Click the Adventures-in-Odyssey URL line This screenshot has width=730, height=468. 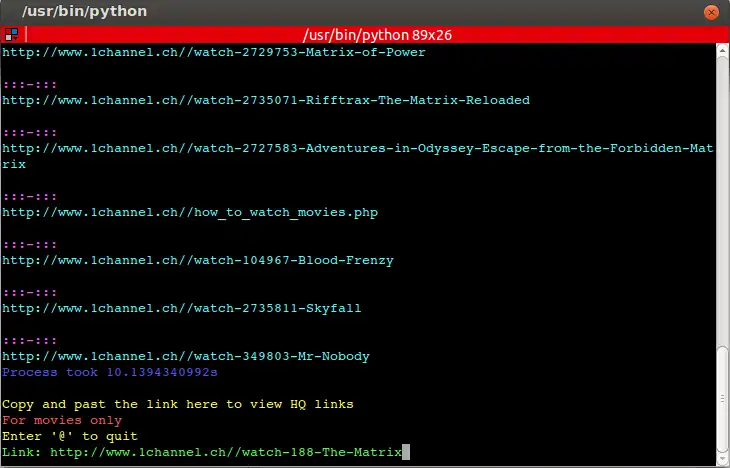[358, 149]
